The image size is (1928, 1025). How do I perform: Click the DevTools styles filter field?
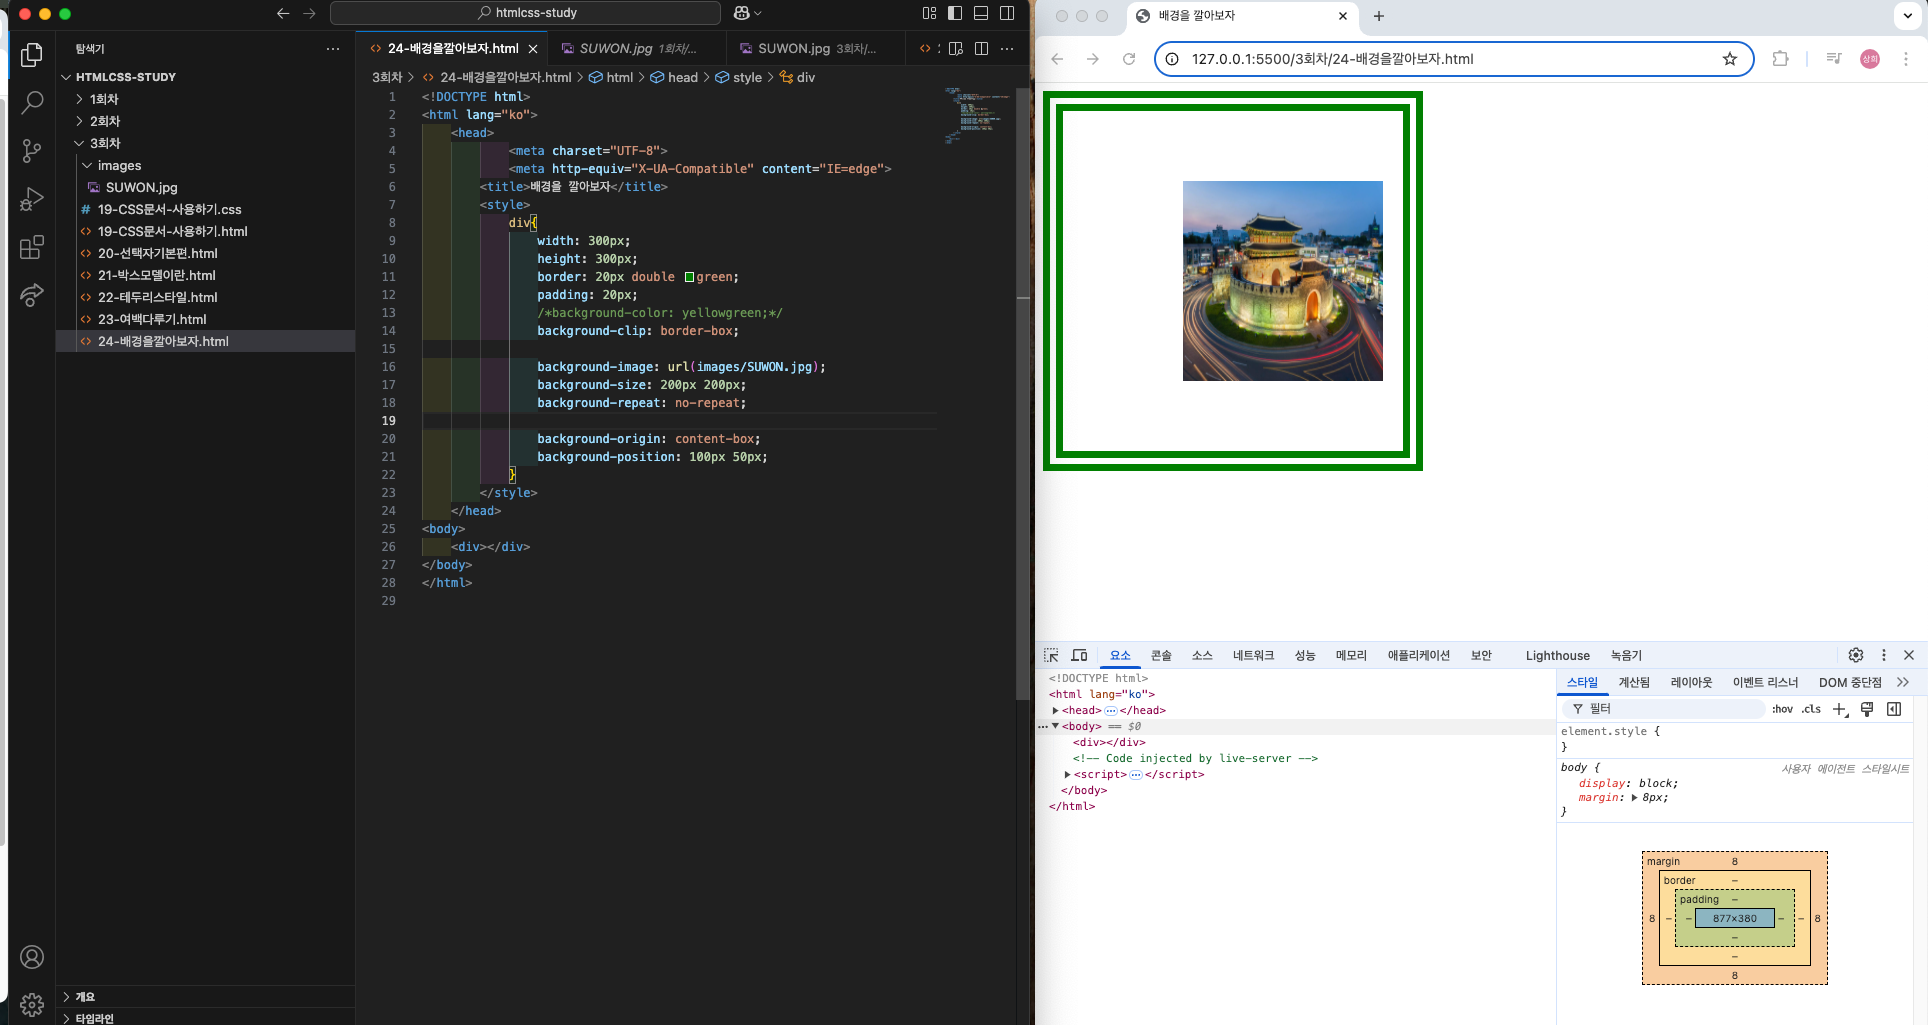tap(1664, 709)
